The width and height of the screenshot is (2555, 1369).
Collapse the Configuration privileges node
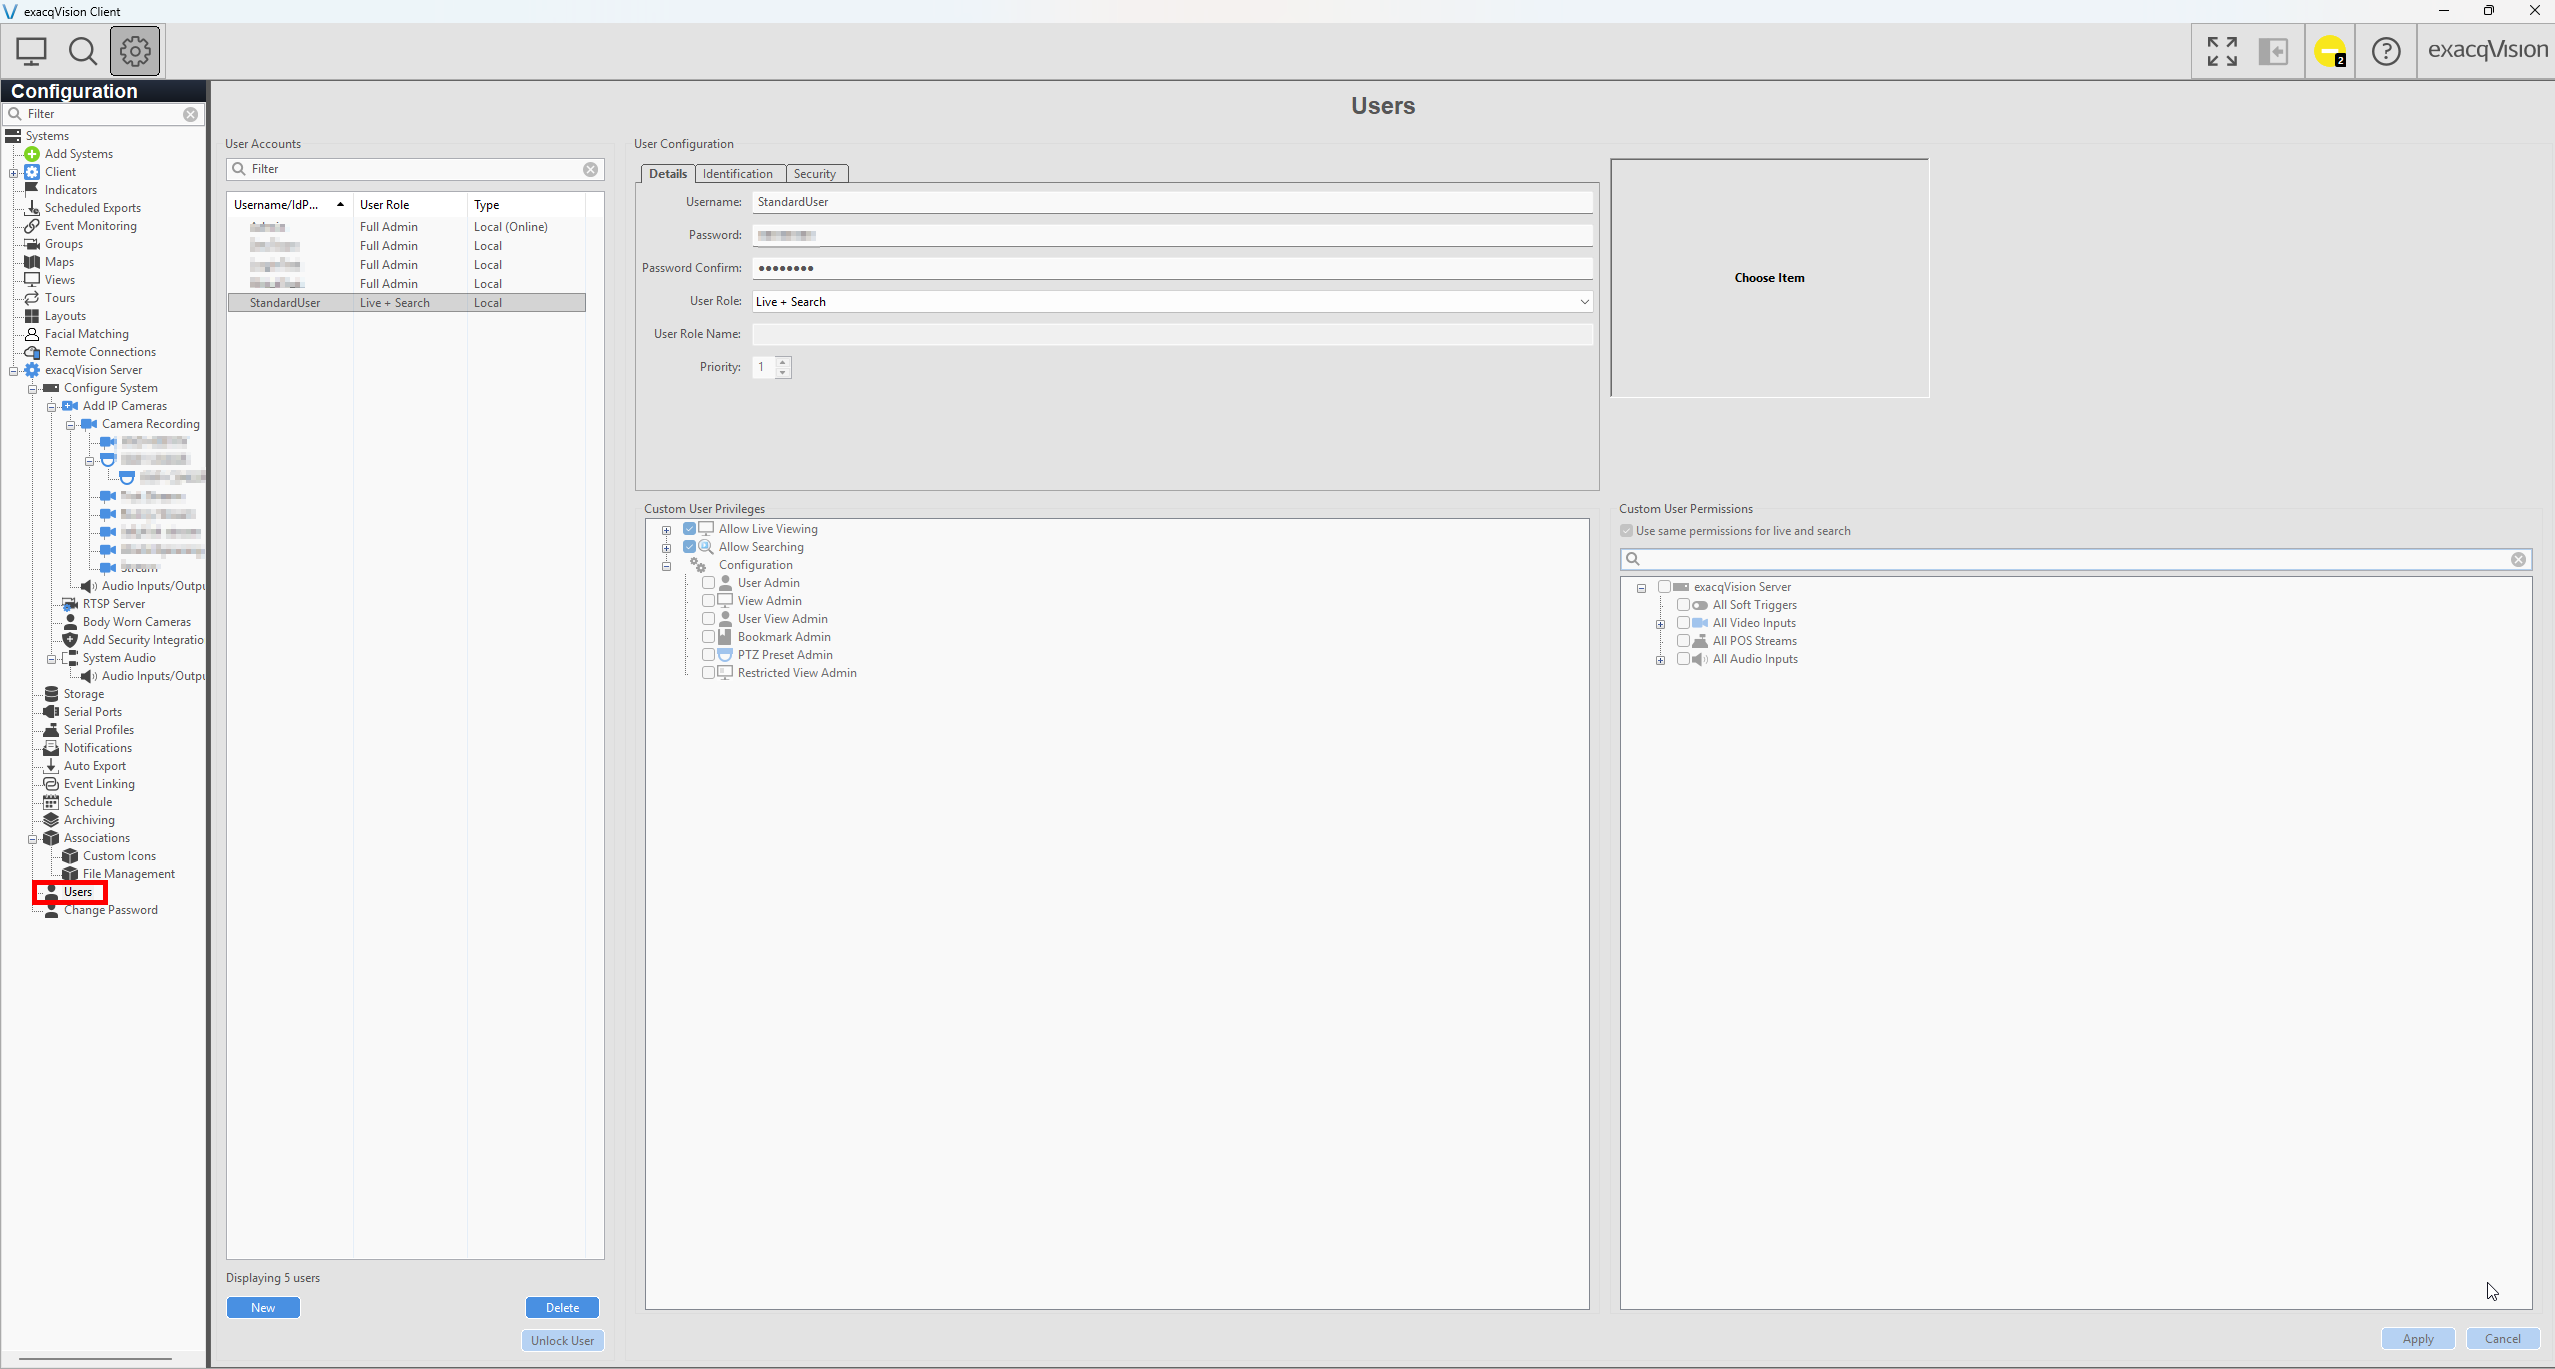[x=666, y=566]
